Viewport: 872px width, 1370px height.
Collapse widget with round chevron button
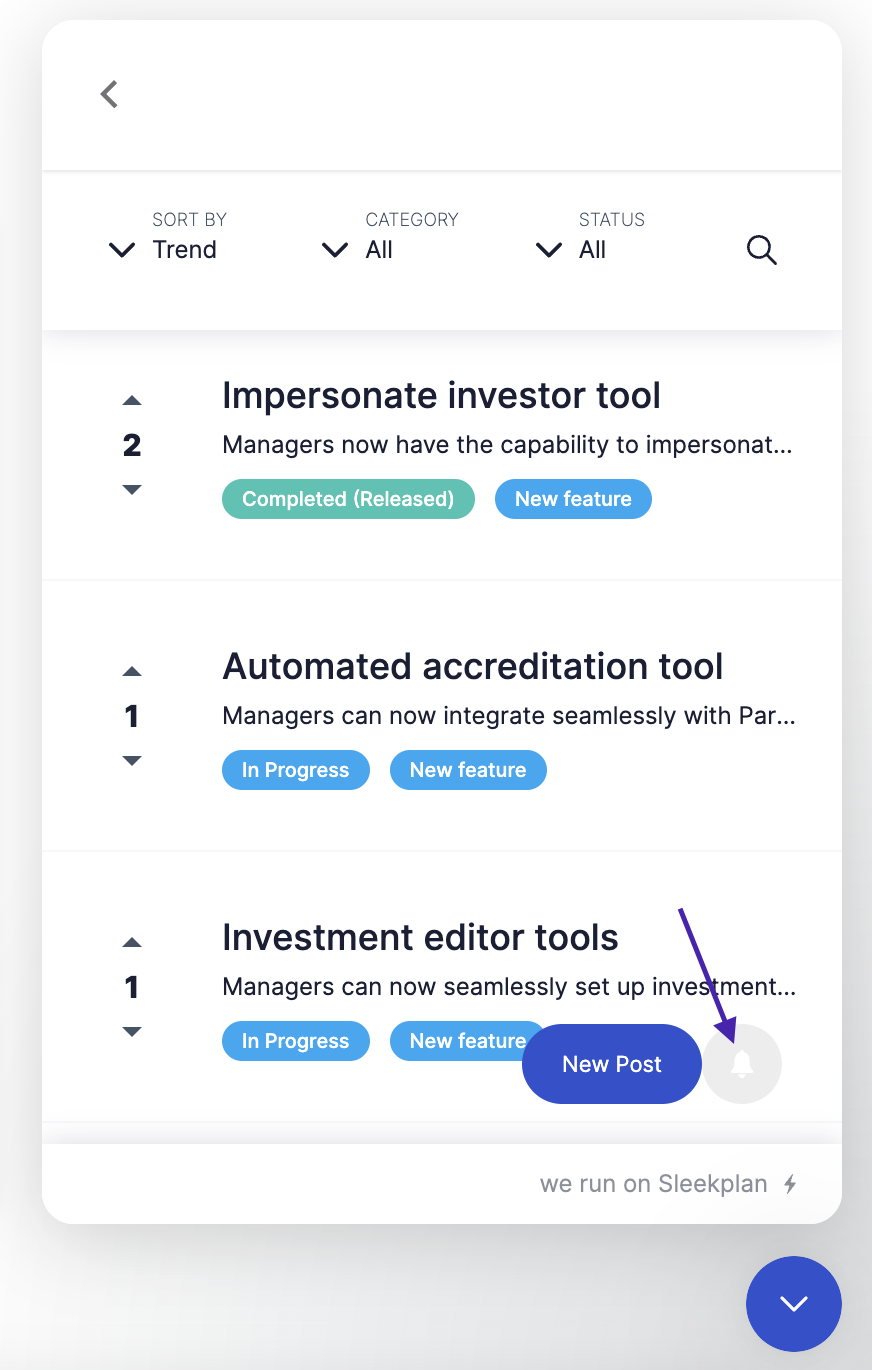[x=794, y=1304]
